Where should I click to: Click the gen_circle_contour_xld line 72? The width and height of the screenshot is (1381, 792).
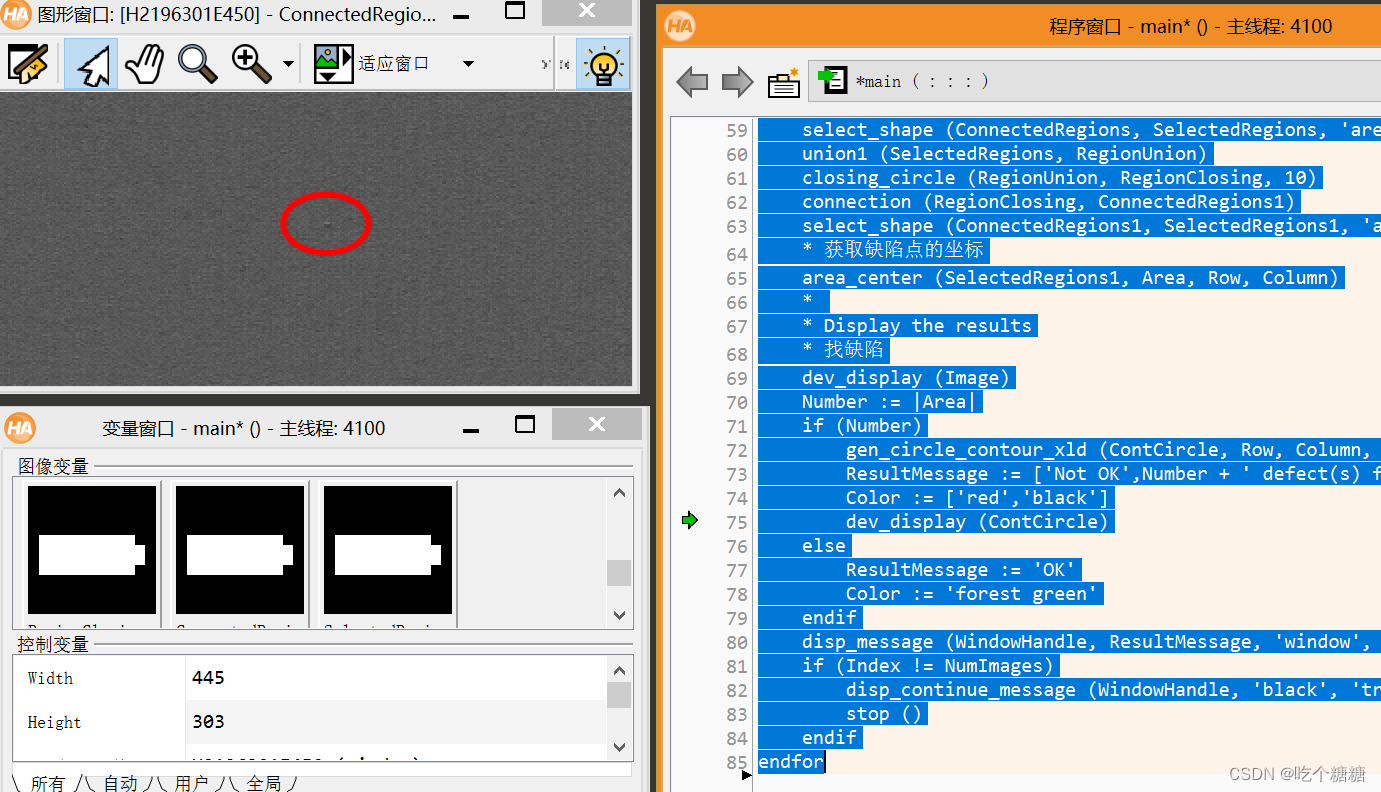(x=1113, y=450)
